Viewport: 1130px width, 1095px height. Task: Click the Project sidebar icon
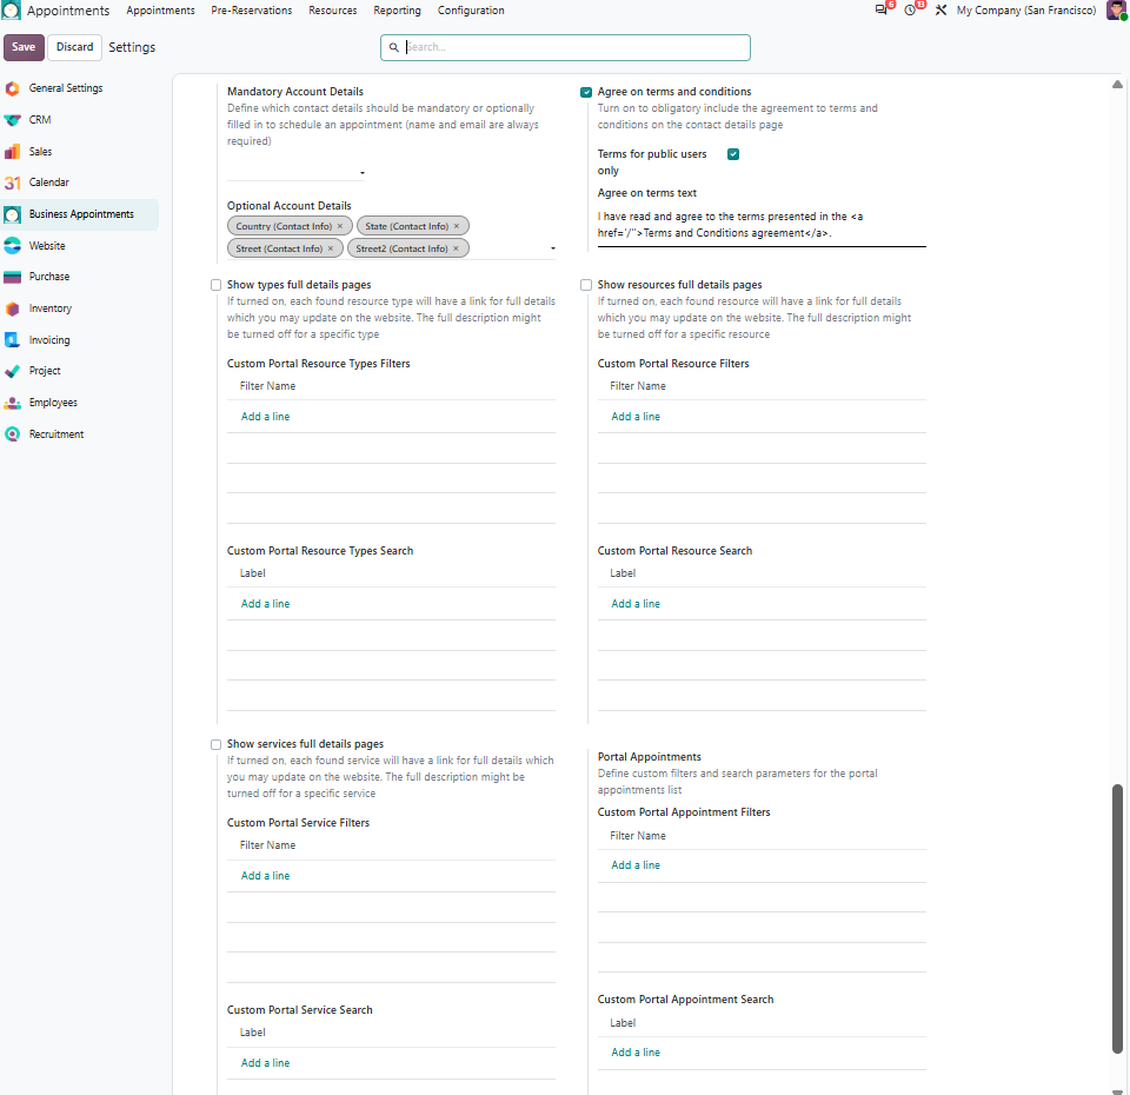pyautogui.click(x=12, y=371)
